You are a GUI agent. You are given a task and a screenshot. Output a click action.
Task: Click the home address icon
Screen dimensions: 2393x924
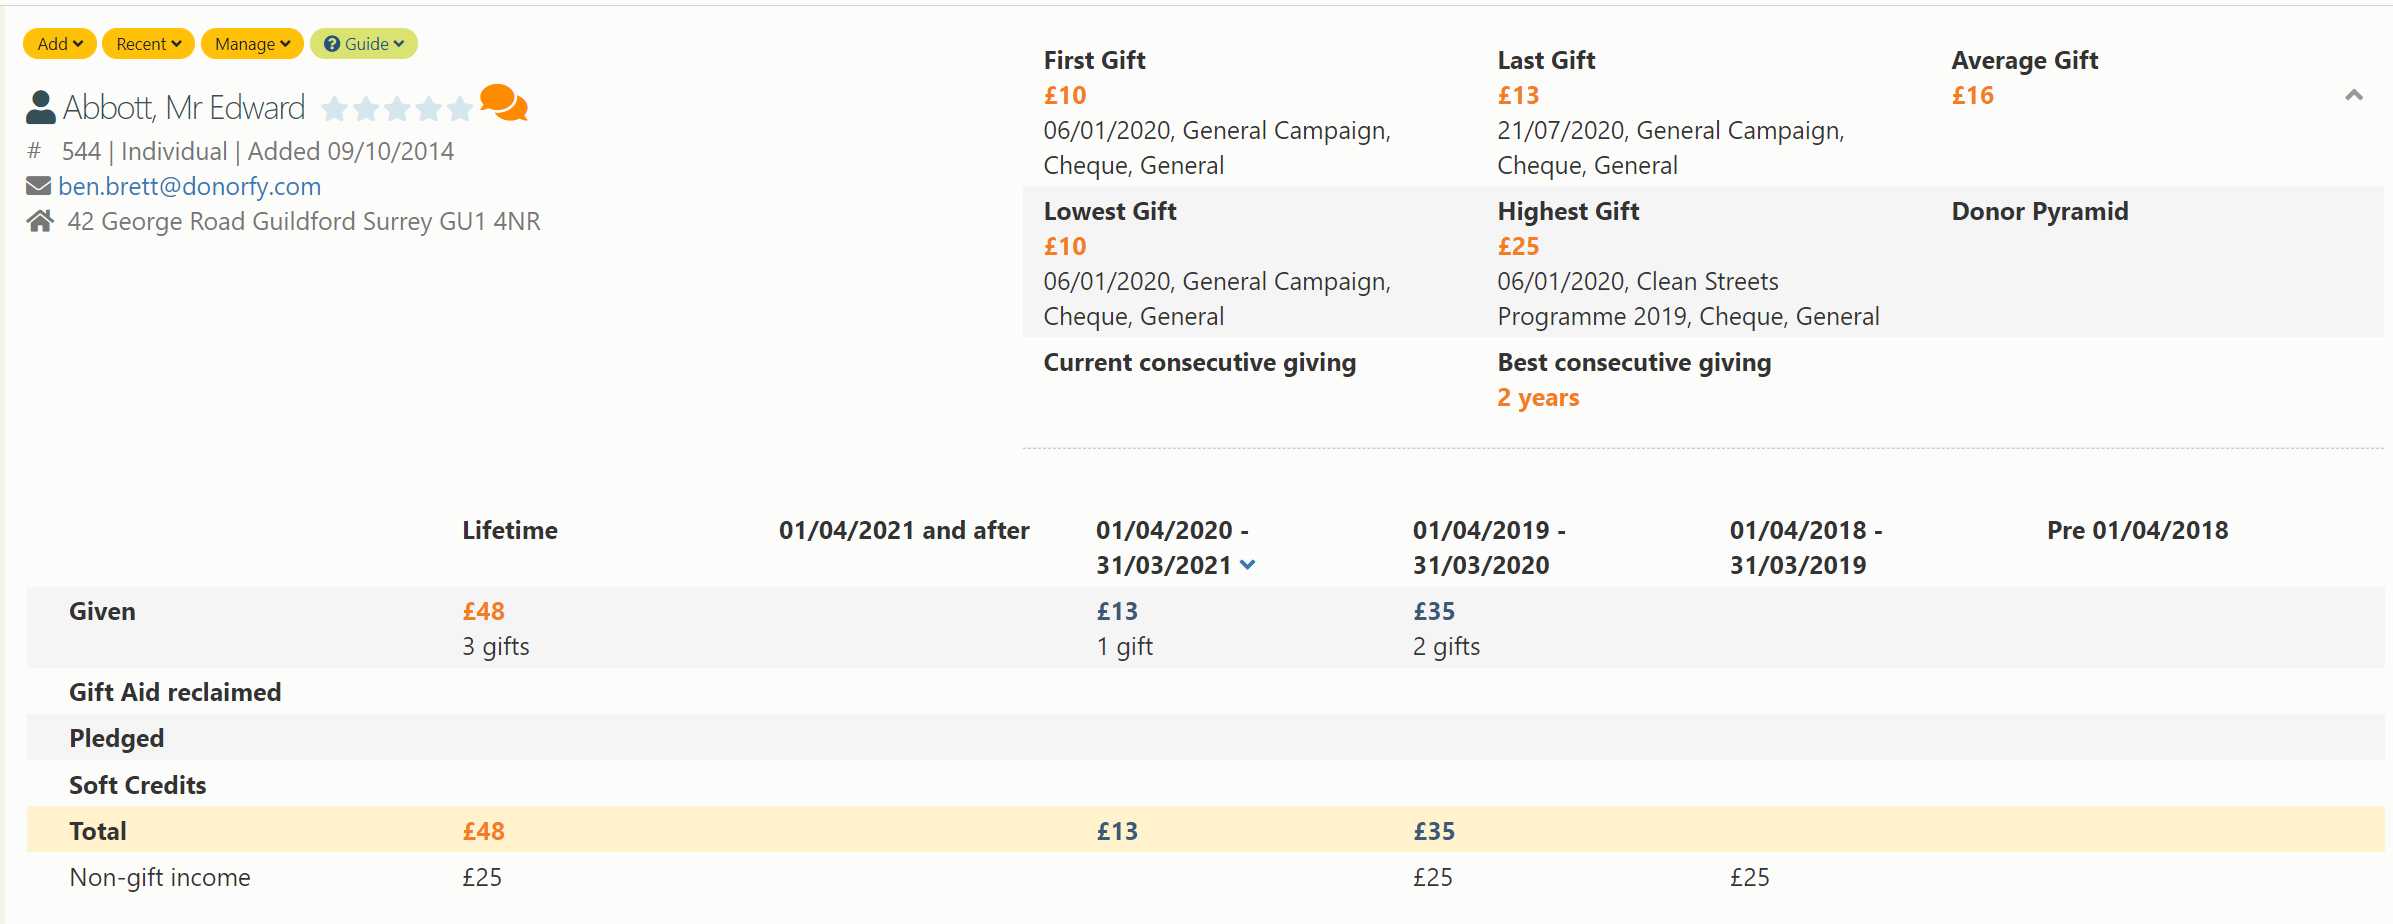40,221
